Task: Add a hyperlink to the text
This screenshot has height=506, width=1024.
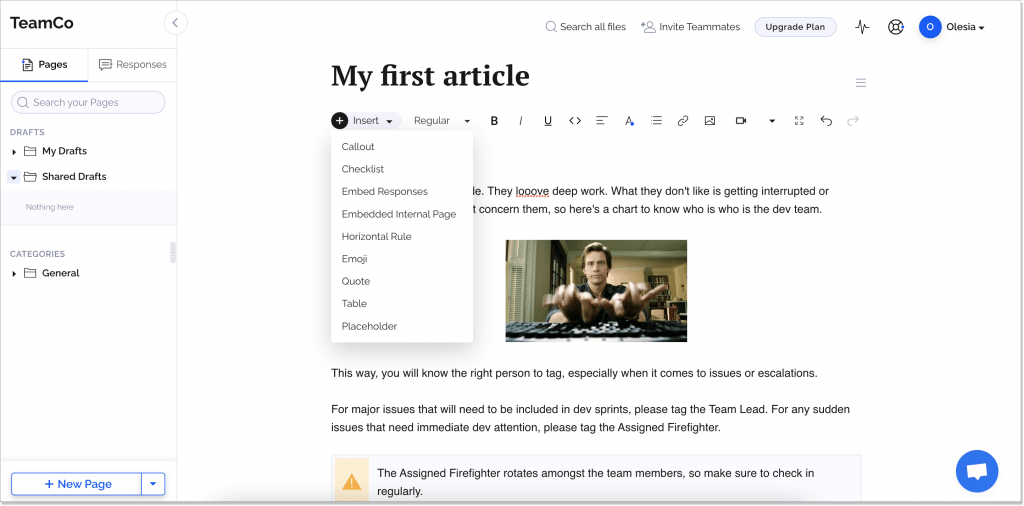Action: coord(683,121)
